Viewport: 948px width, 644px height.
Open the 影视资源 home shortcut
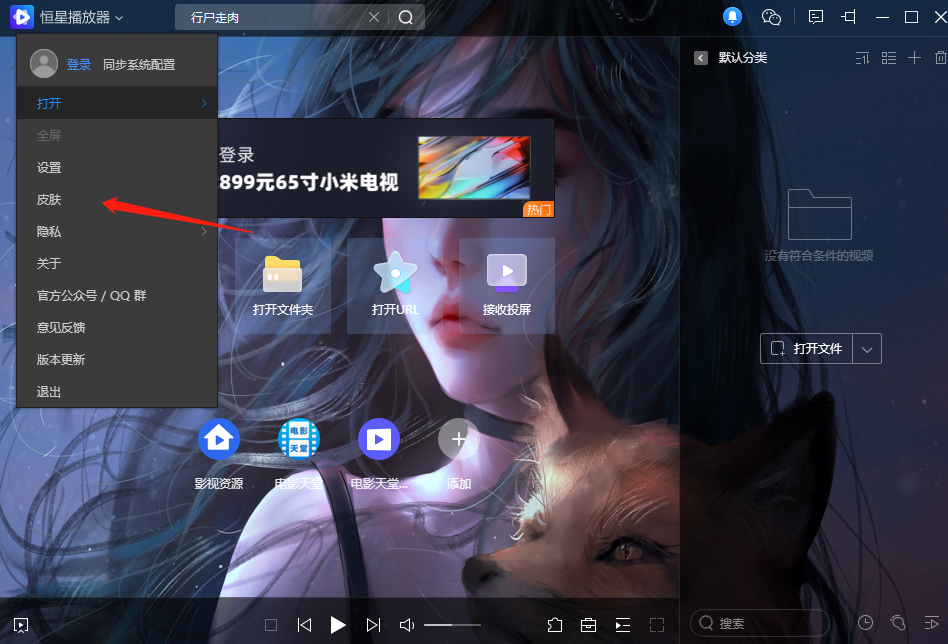(x=218, y=438)
